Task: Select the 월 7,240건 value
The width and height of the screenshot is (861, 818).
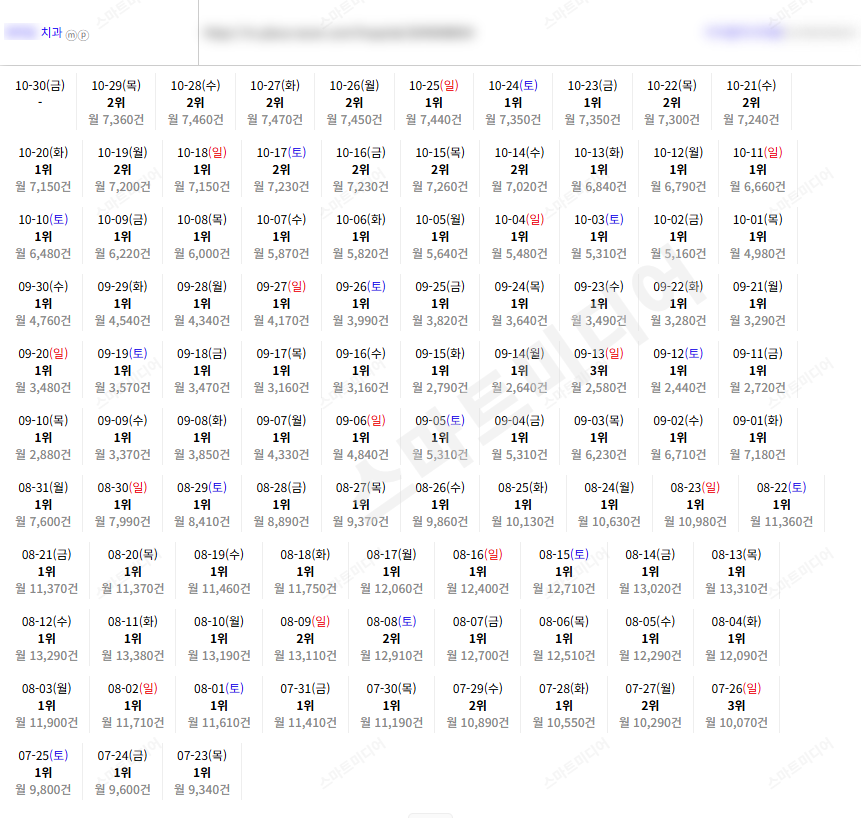Action: point(751,120)
